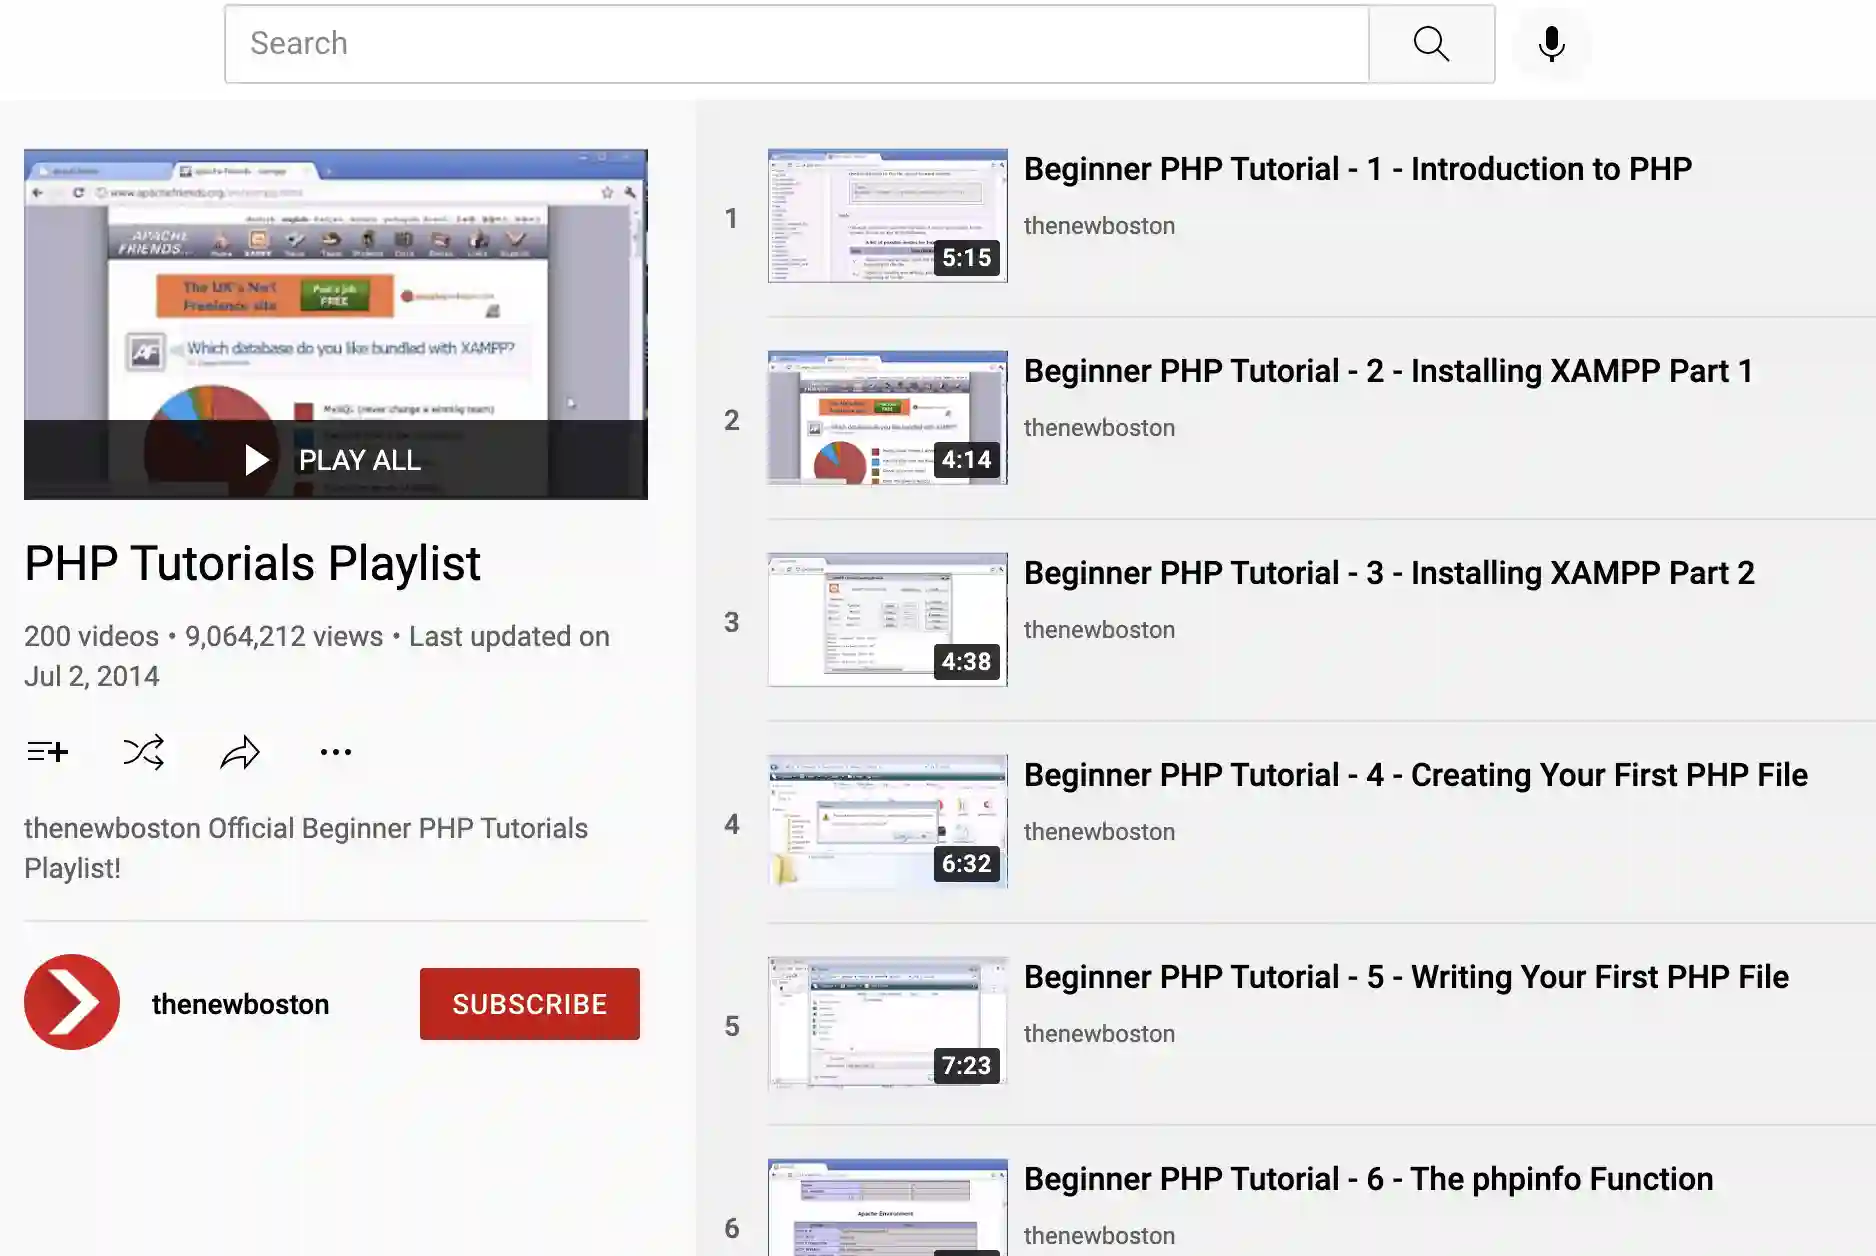Screen dimensions: 1876x1256
Task: Click the 6:32 video thumbnail
Action: (x=887, y=822)
